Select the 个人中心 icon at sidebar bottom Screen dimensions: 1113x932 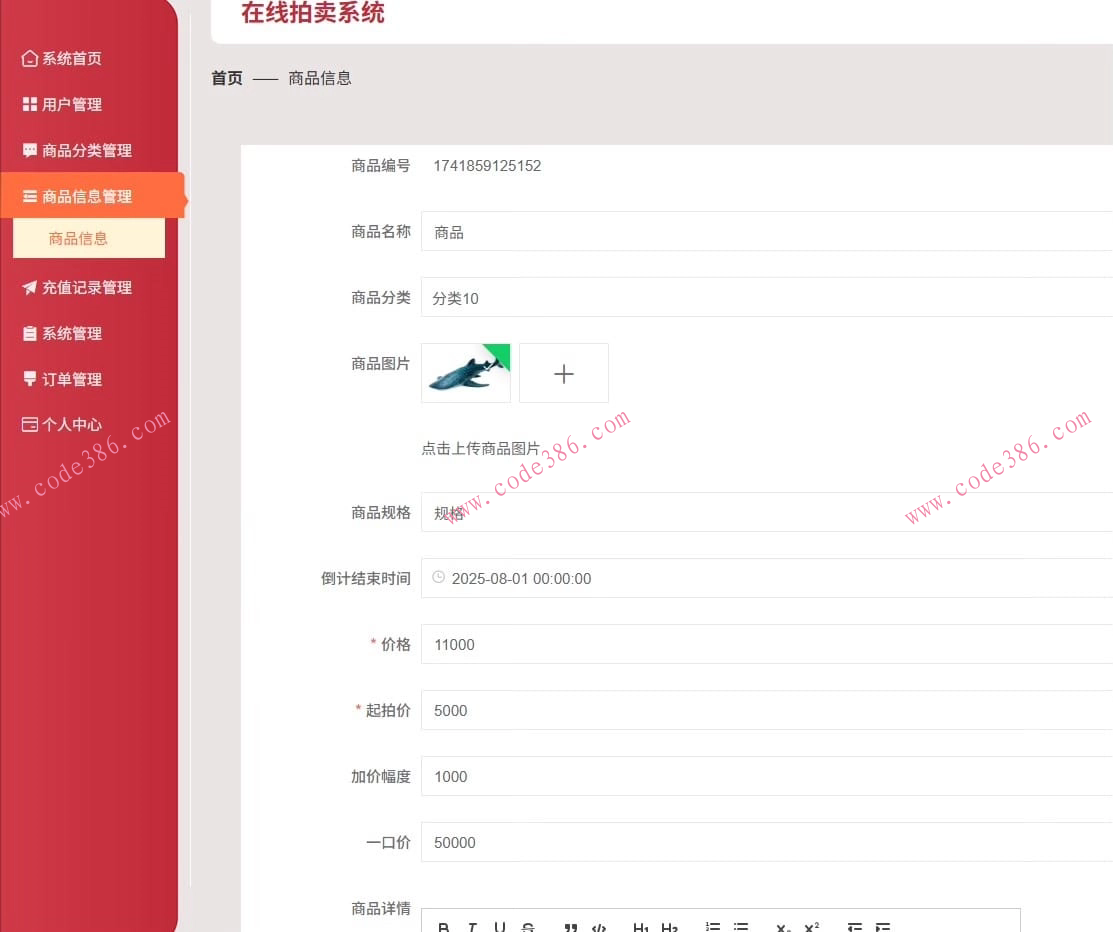click(31, 425)
